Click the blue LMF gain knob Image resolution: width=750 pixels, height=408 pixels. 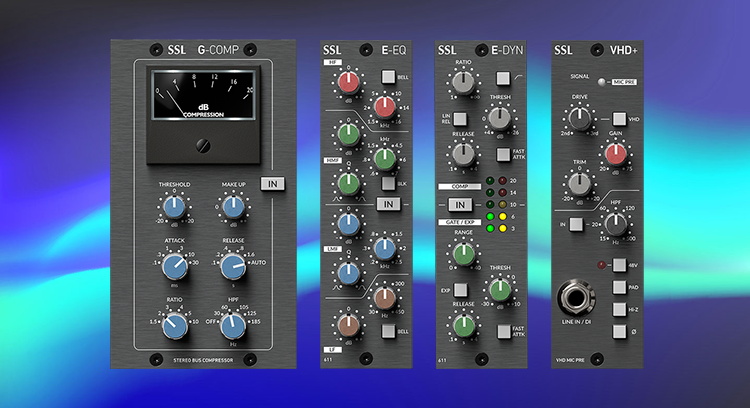(x=349, y=224)
